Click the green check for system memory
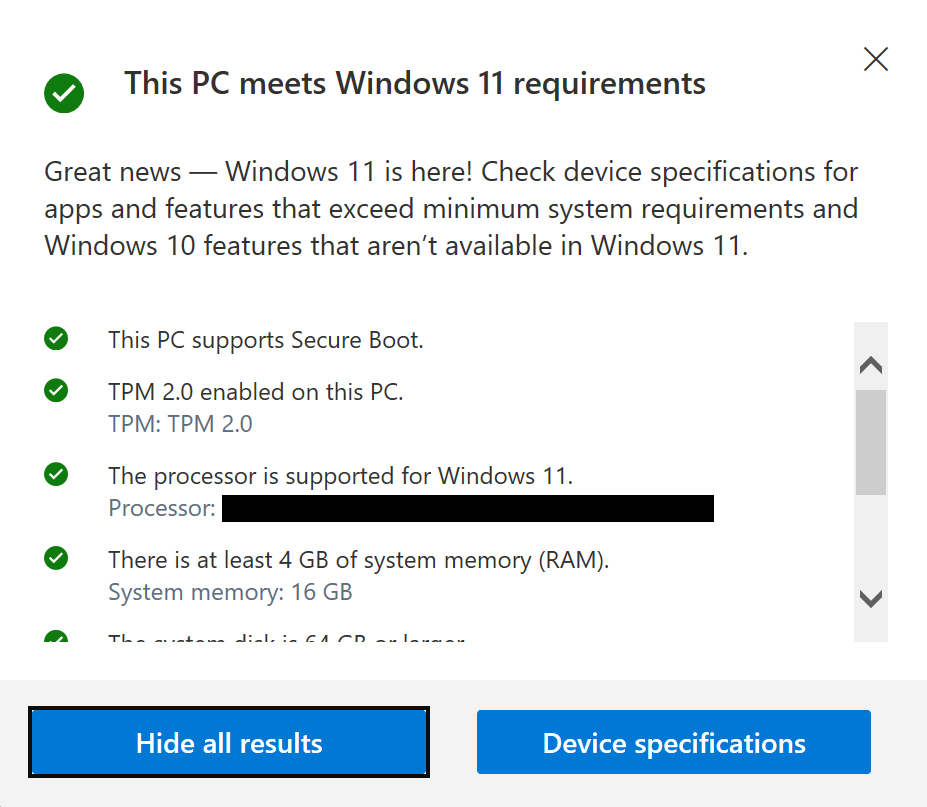Viewport: 927px width, 807px height. pos(56,559)
